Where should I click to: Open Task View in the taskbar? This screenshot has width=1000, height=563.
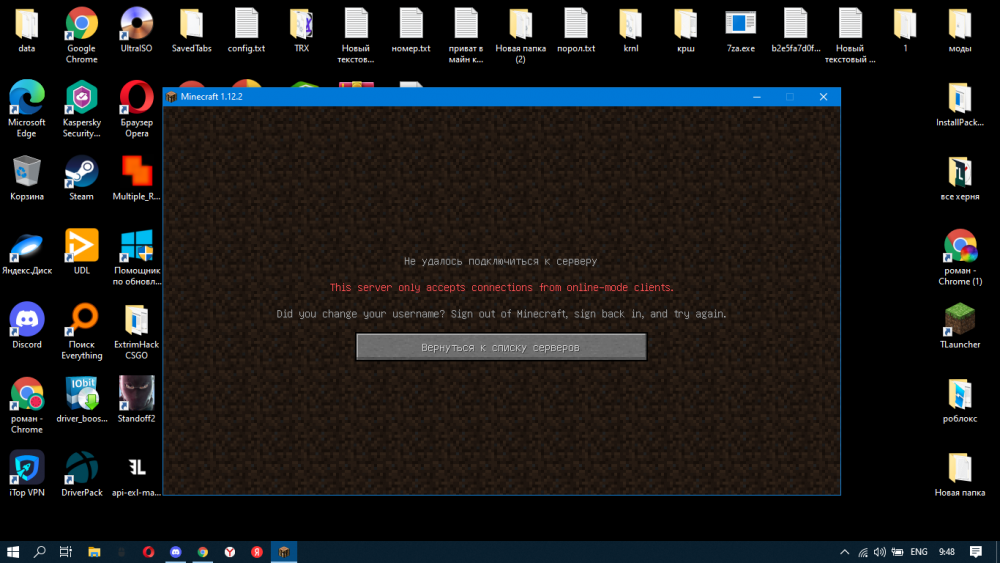pyautogui.click(x=66, y=552)
